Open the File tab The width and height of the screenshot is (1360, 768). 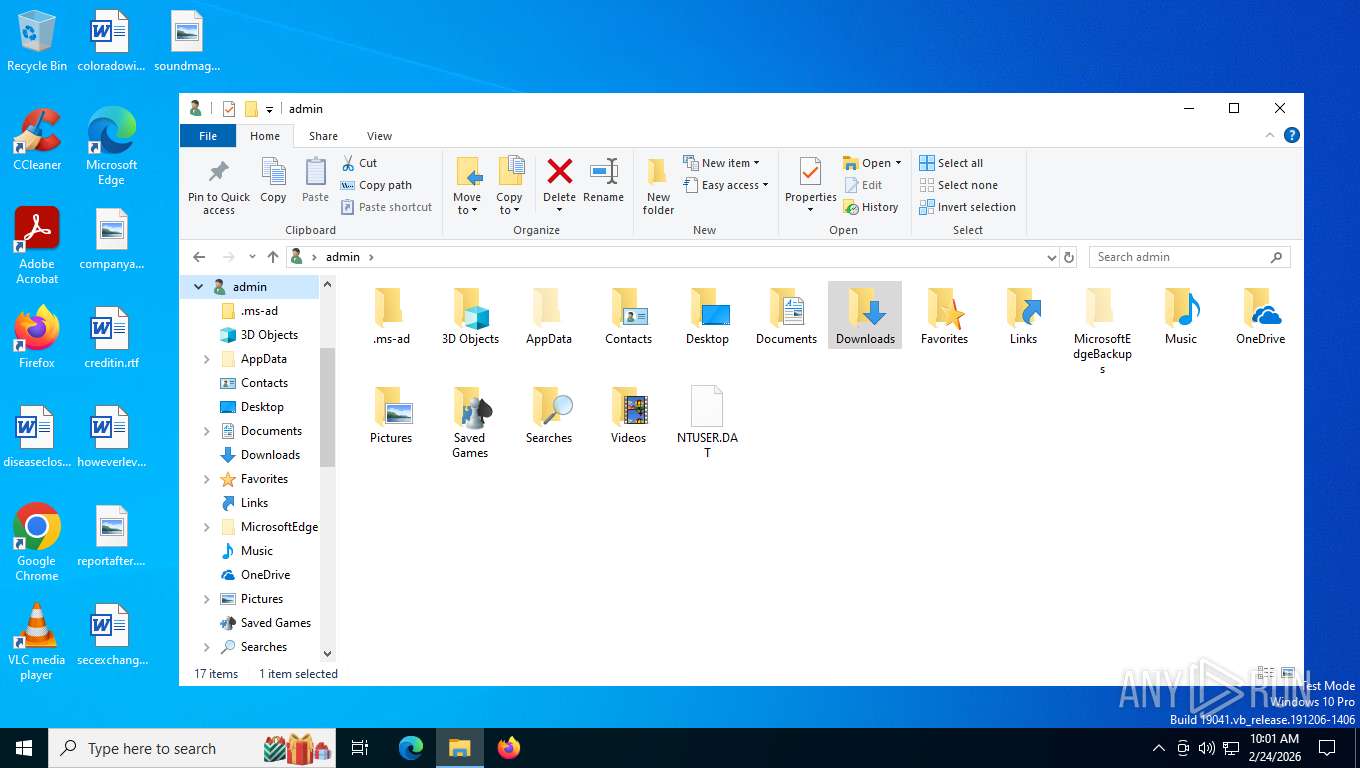208,136
